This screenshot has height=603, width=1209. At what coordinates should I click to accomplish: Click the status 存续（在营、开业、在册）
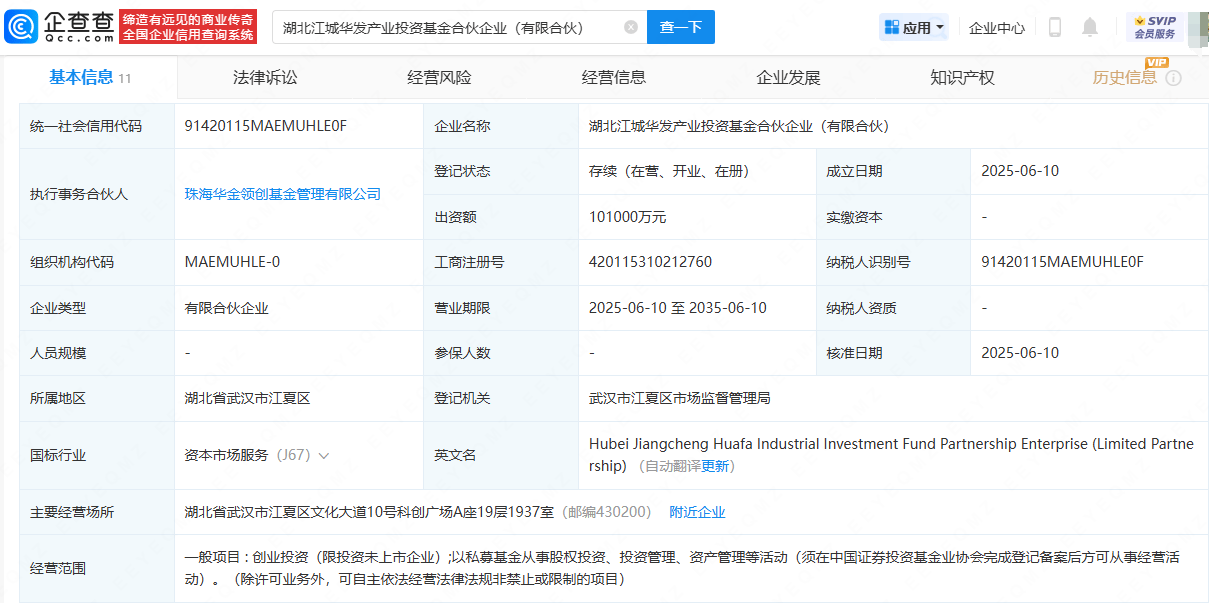[x=669, y=171]
